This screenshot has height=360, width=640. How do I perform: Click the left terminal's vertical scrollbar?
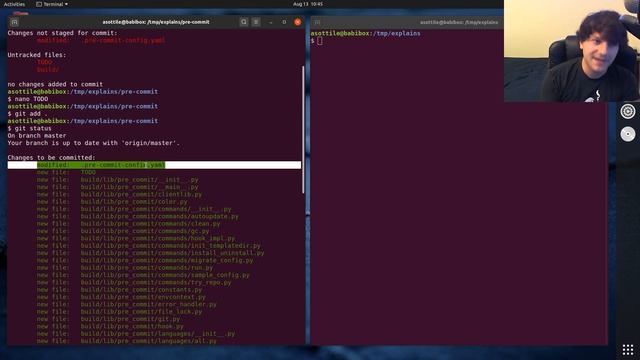[x=303, y=130]
